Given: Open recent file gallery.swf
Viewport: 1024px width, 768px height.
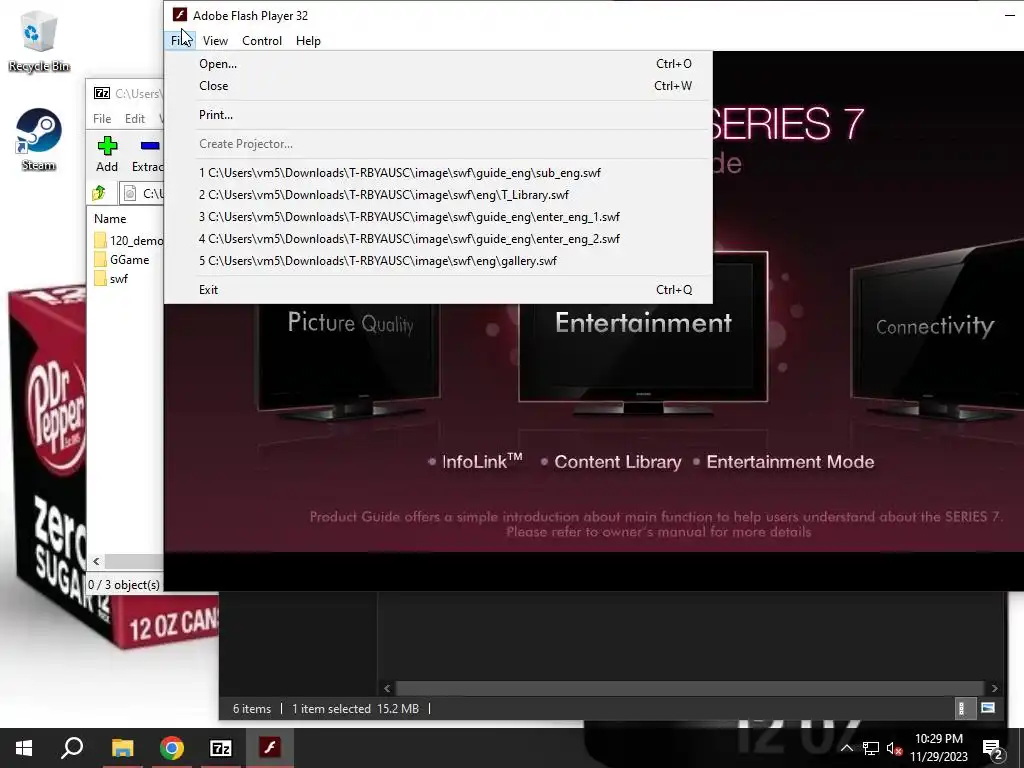Looking at the screenshot, I should click(x=438, y=261).
